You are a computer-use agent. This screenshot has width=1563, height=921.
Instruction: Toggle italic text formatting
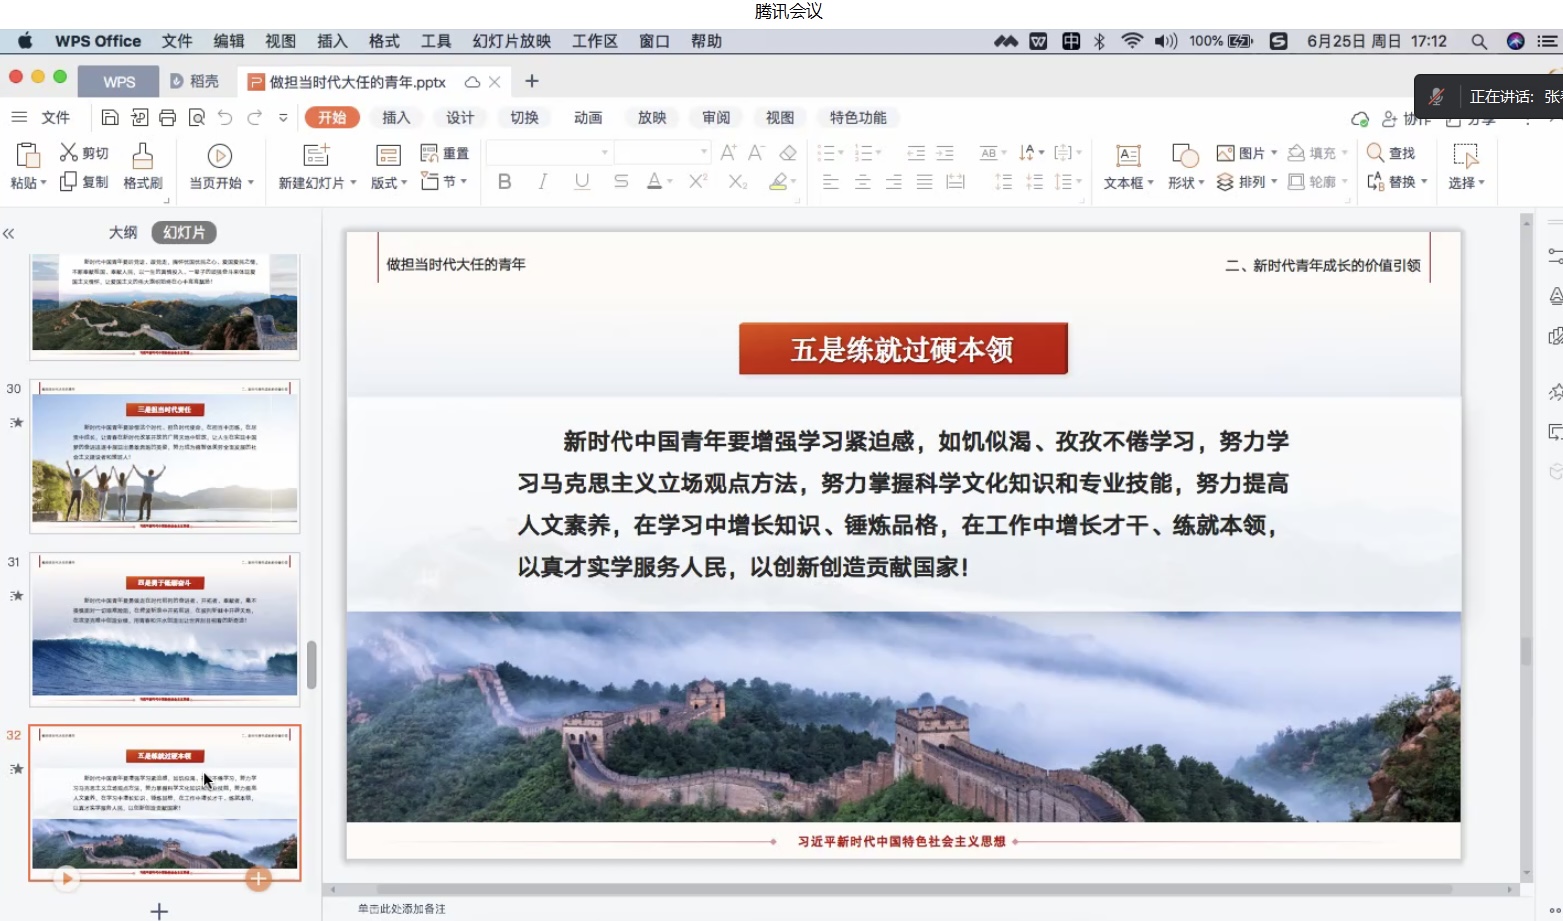point(542,182)
